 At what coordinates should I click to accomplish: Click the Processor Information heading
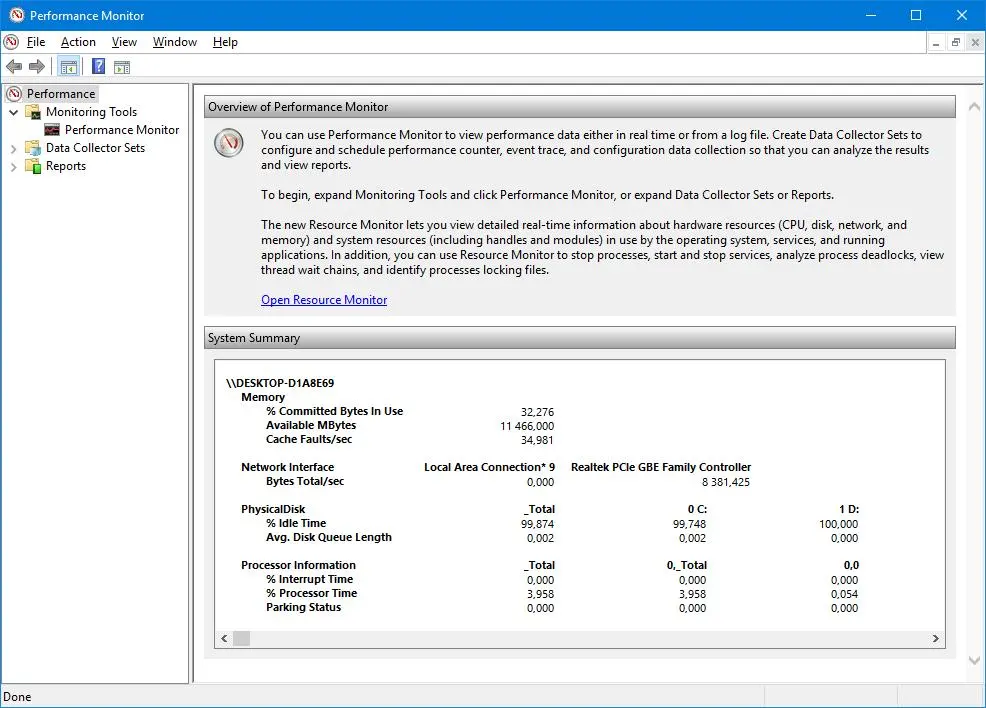pos(298,565)
